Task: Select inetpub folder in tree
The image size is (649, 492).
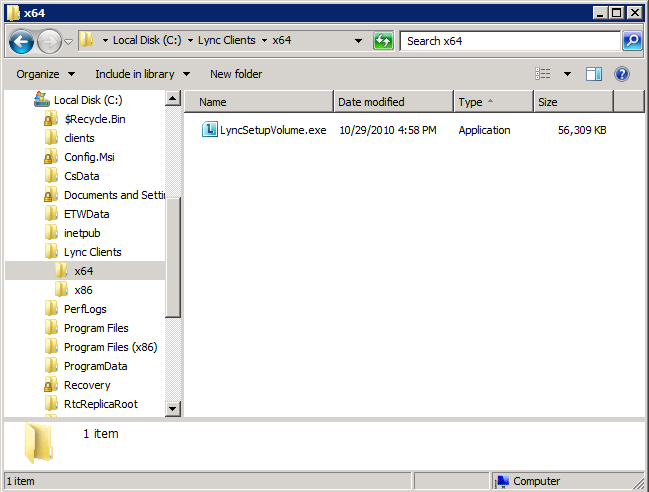Action: (82, 233)
